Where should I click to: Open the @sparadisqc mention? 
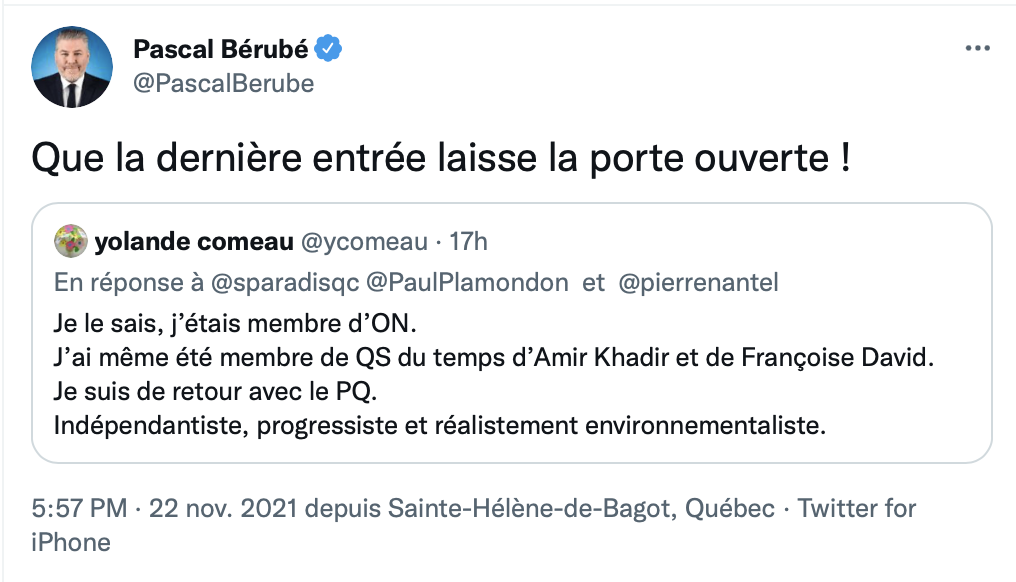coord(286,283)
